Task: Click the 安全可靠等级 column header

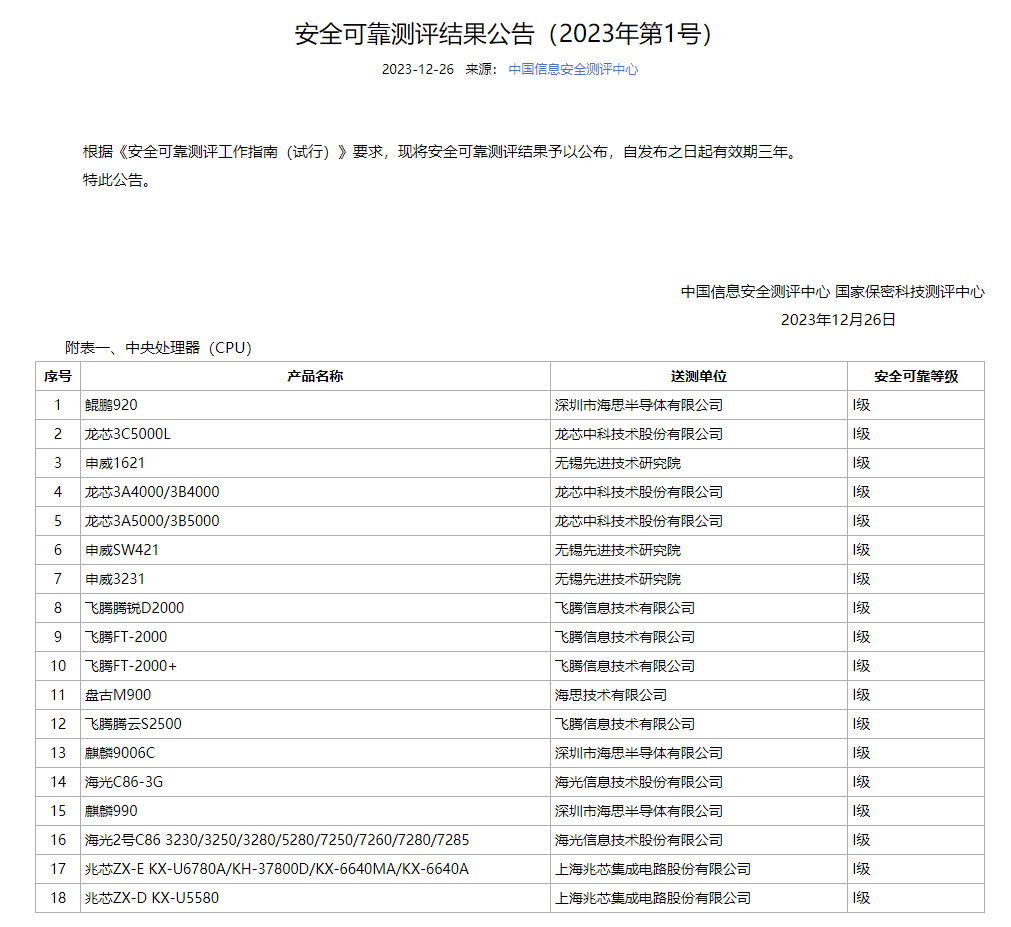Action: point(916,376)
